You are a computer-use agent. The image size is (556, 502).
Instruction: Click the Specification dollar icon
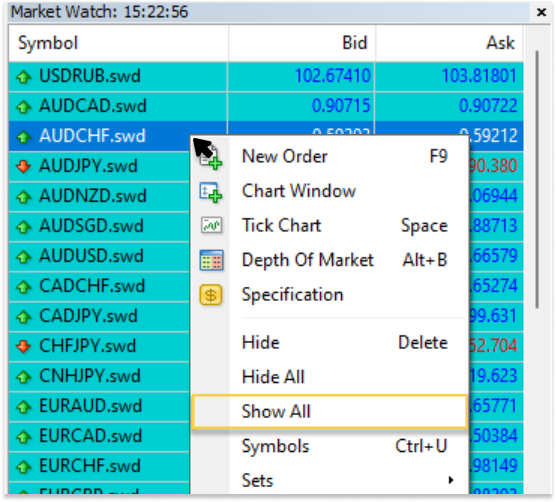(x=211, y=295)
